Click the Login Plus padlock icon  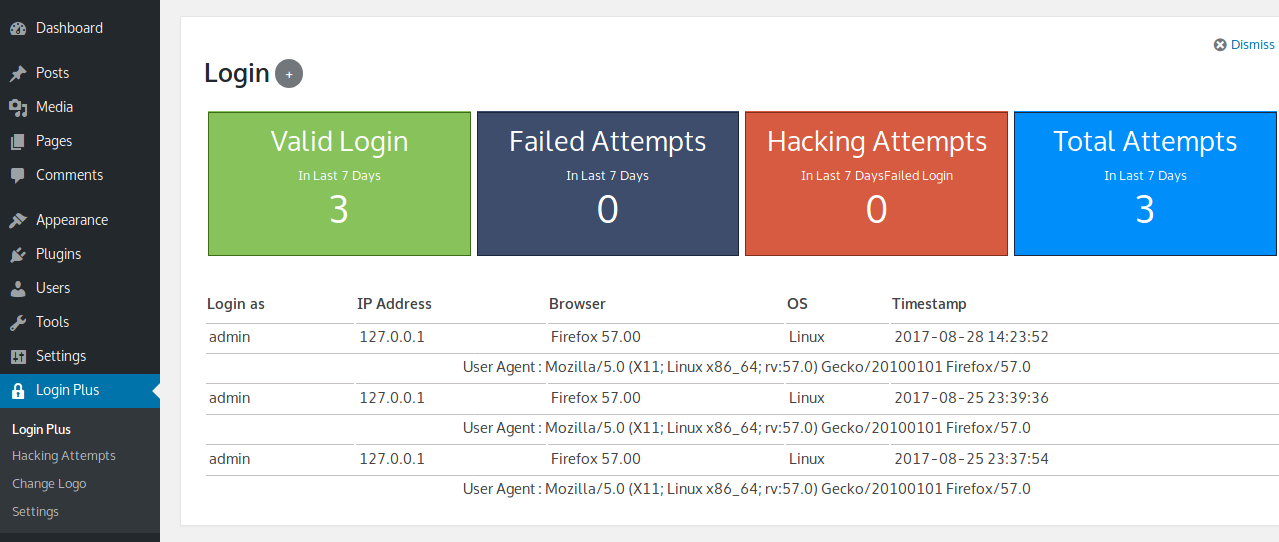[18, 390]
